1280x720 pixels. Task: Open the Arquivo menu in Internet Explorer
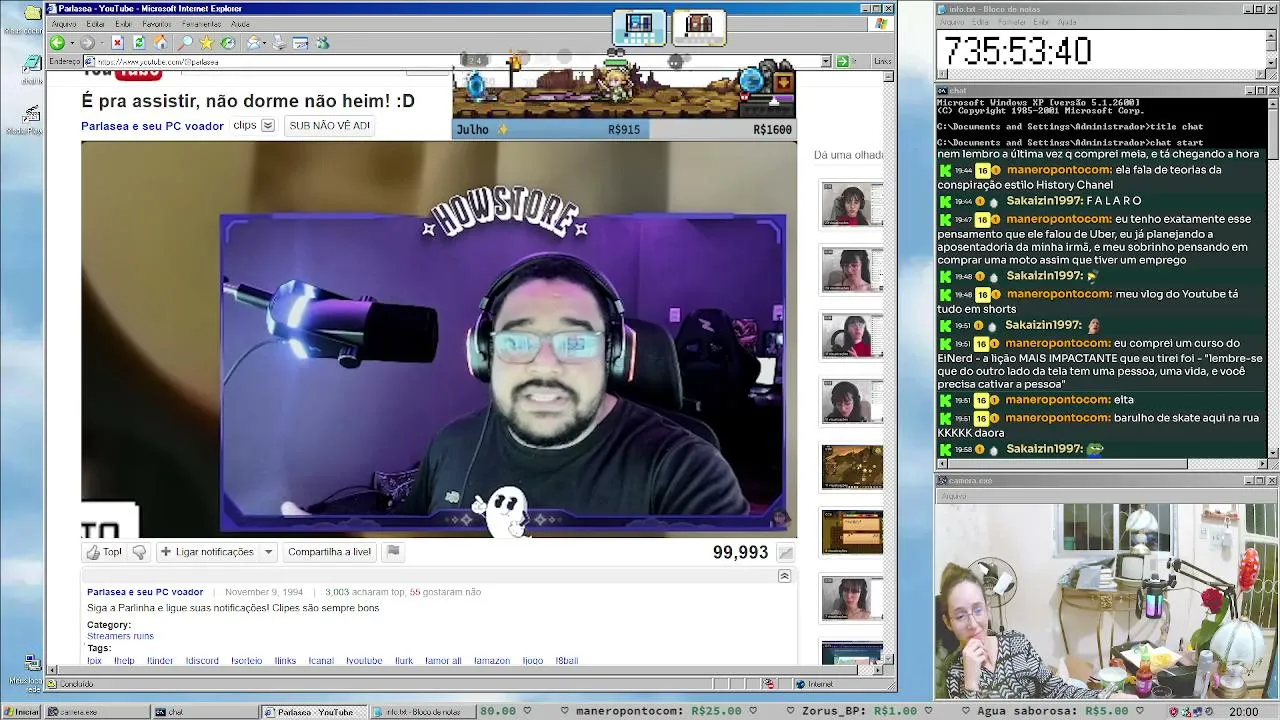(x=63, y=24)
